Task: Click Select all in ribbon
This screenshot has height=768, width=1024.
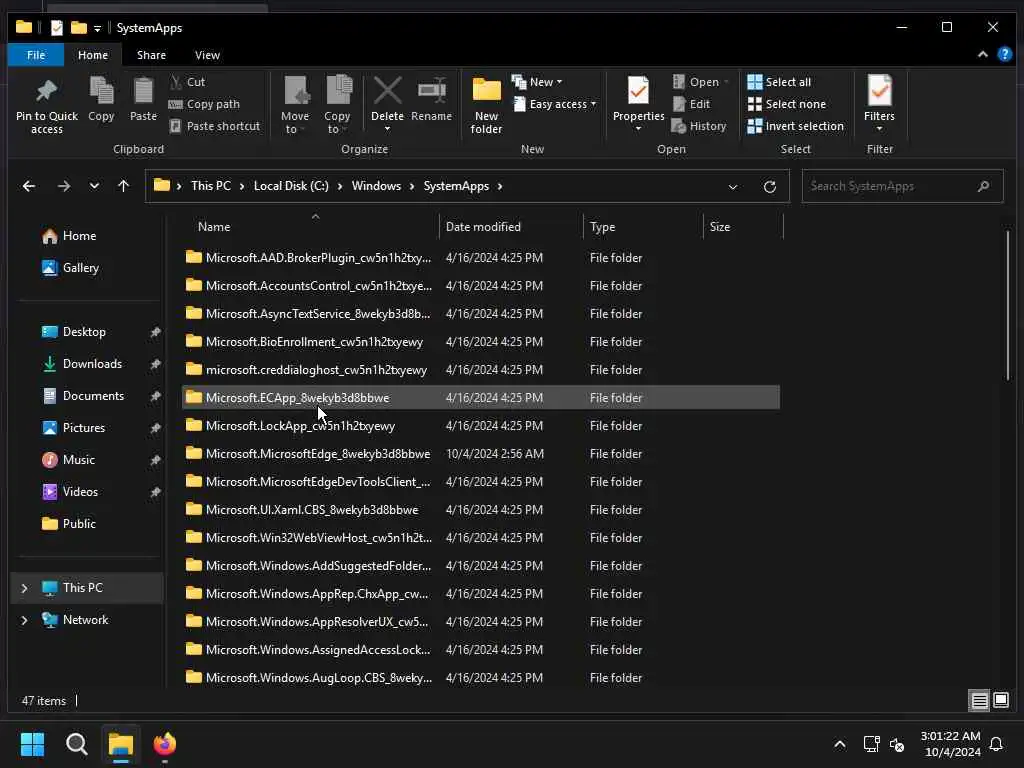Action: pos(779,82)
